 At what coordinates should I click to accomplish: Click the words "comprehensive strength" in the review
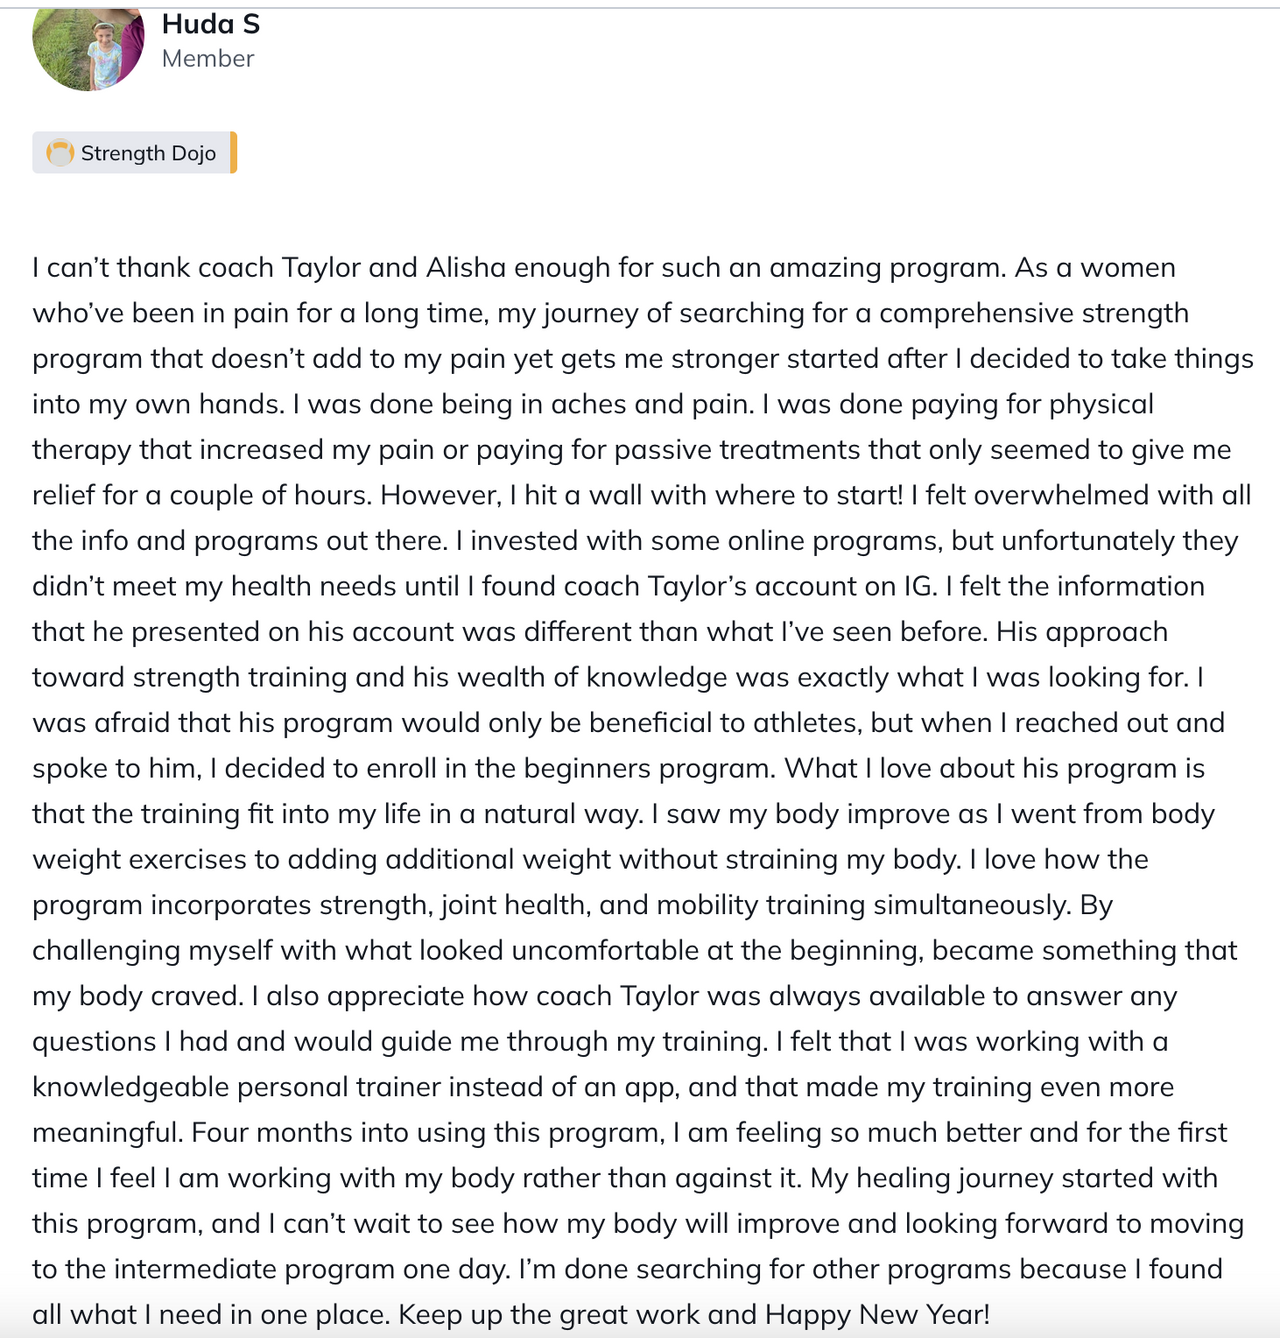tap(1033, 313)
